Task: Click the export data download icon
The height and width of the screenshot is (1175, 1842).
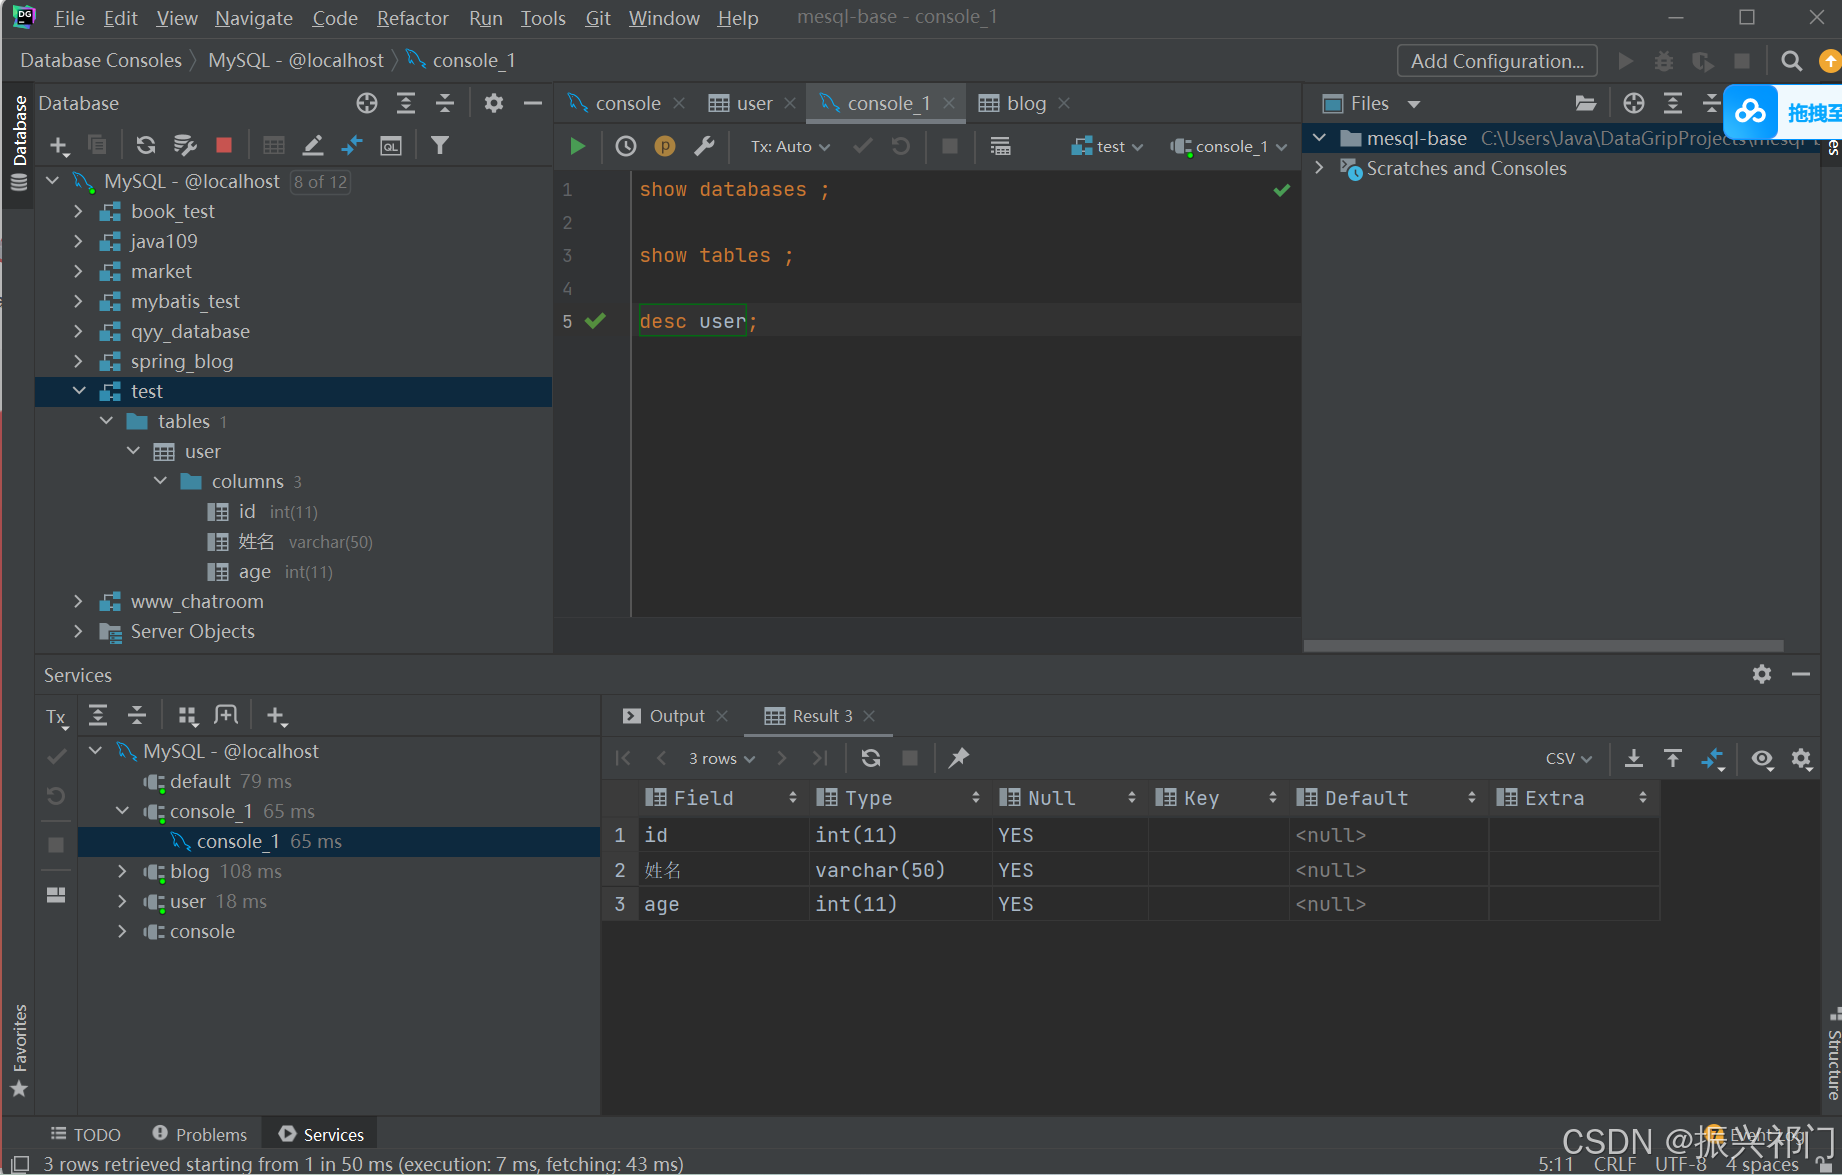Action: click(x=1633, y=758)
